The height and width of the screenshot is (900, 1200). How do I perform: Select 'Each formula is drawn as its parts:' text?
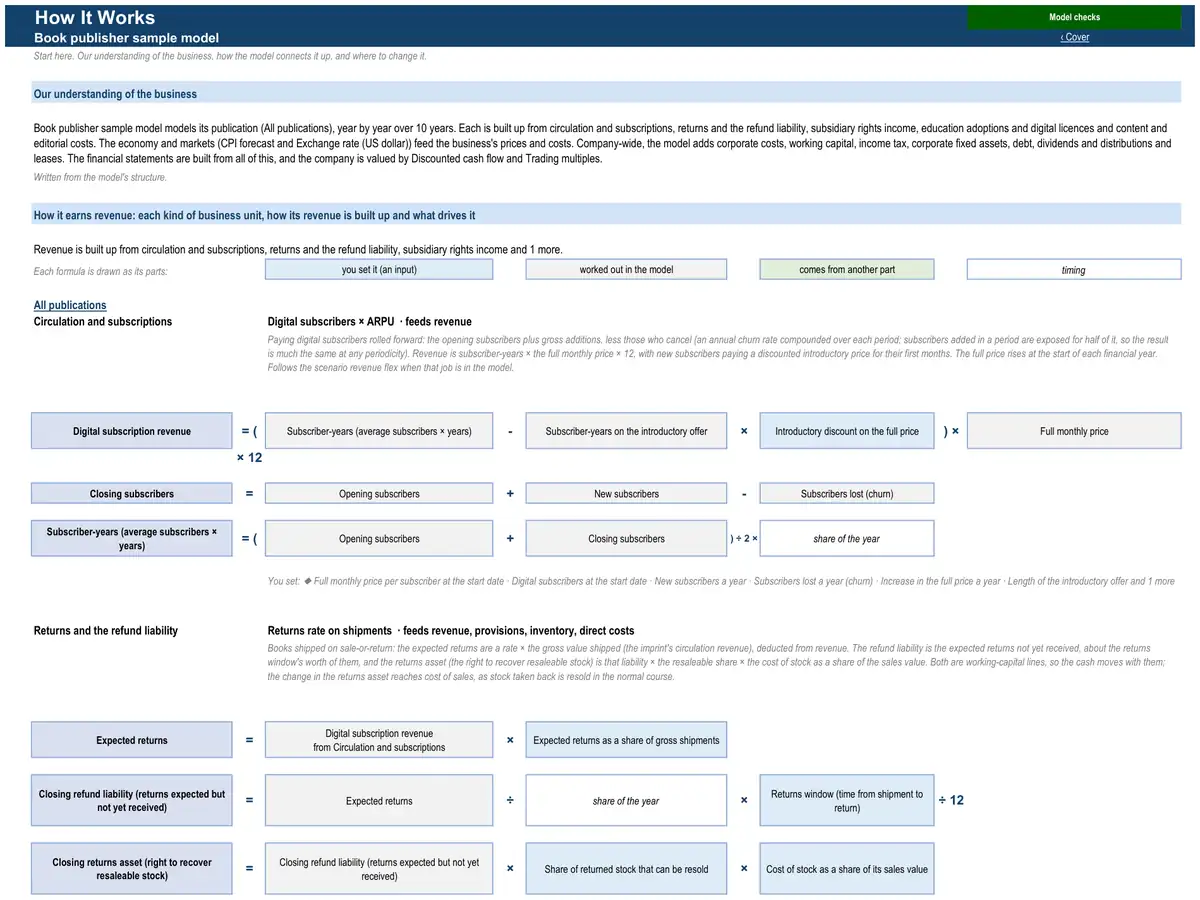100,271
